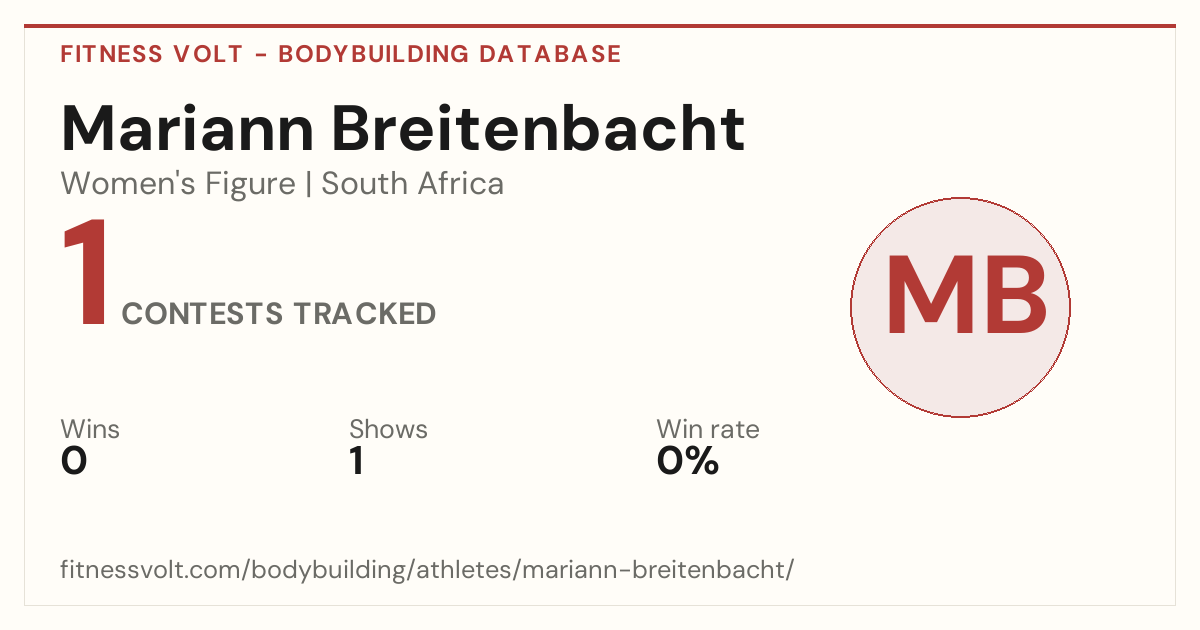The image size is (1200, 630).
Task: Click the Wins label
Action: pyautogui.click(x=90, y=429)
